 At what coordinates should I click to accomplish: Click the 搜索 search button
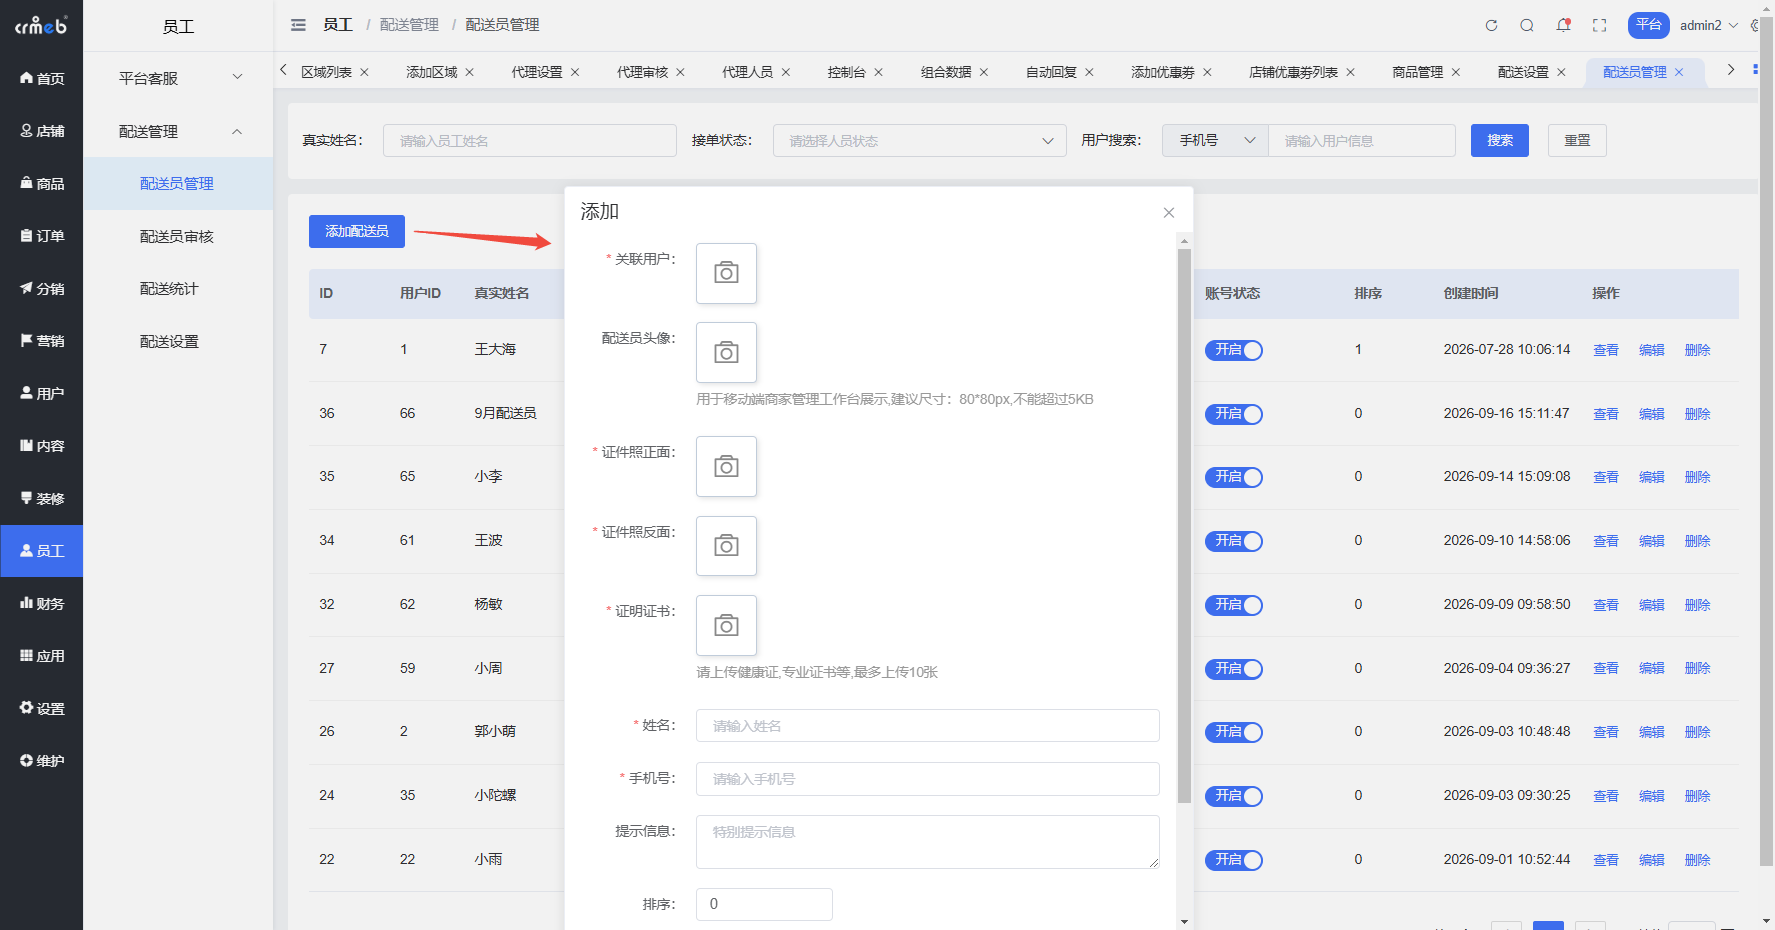(x=1500, y=140)
